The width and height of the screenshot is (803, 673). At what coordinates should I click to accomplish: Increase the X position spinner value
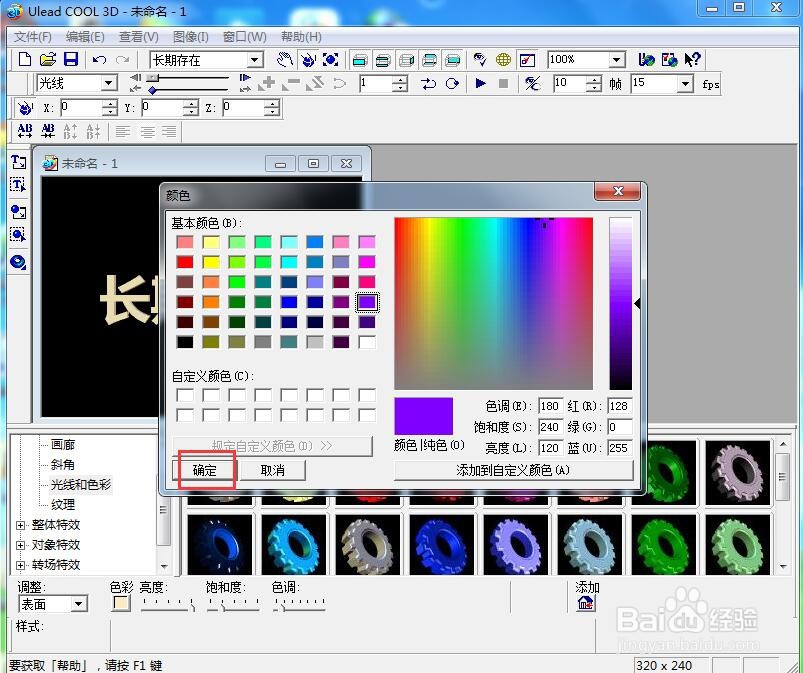[x=110, y=103]
